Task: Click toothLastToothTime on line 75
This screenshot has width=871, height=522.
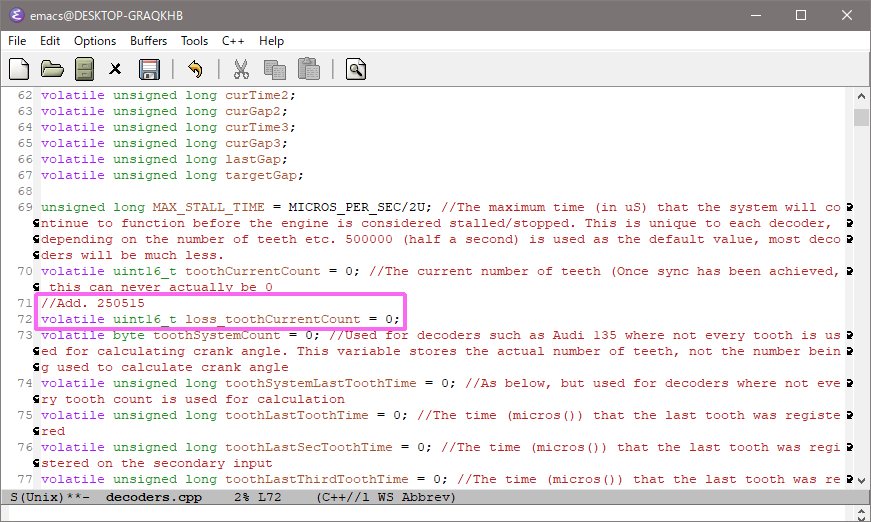Action: coord(297,415)
